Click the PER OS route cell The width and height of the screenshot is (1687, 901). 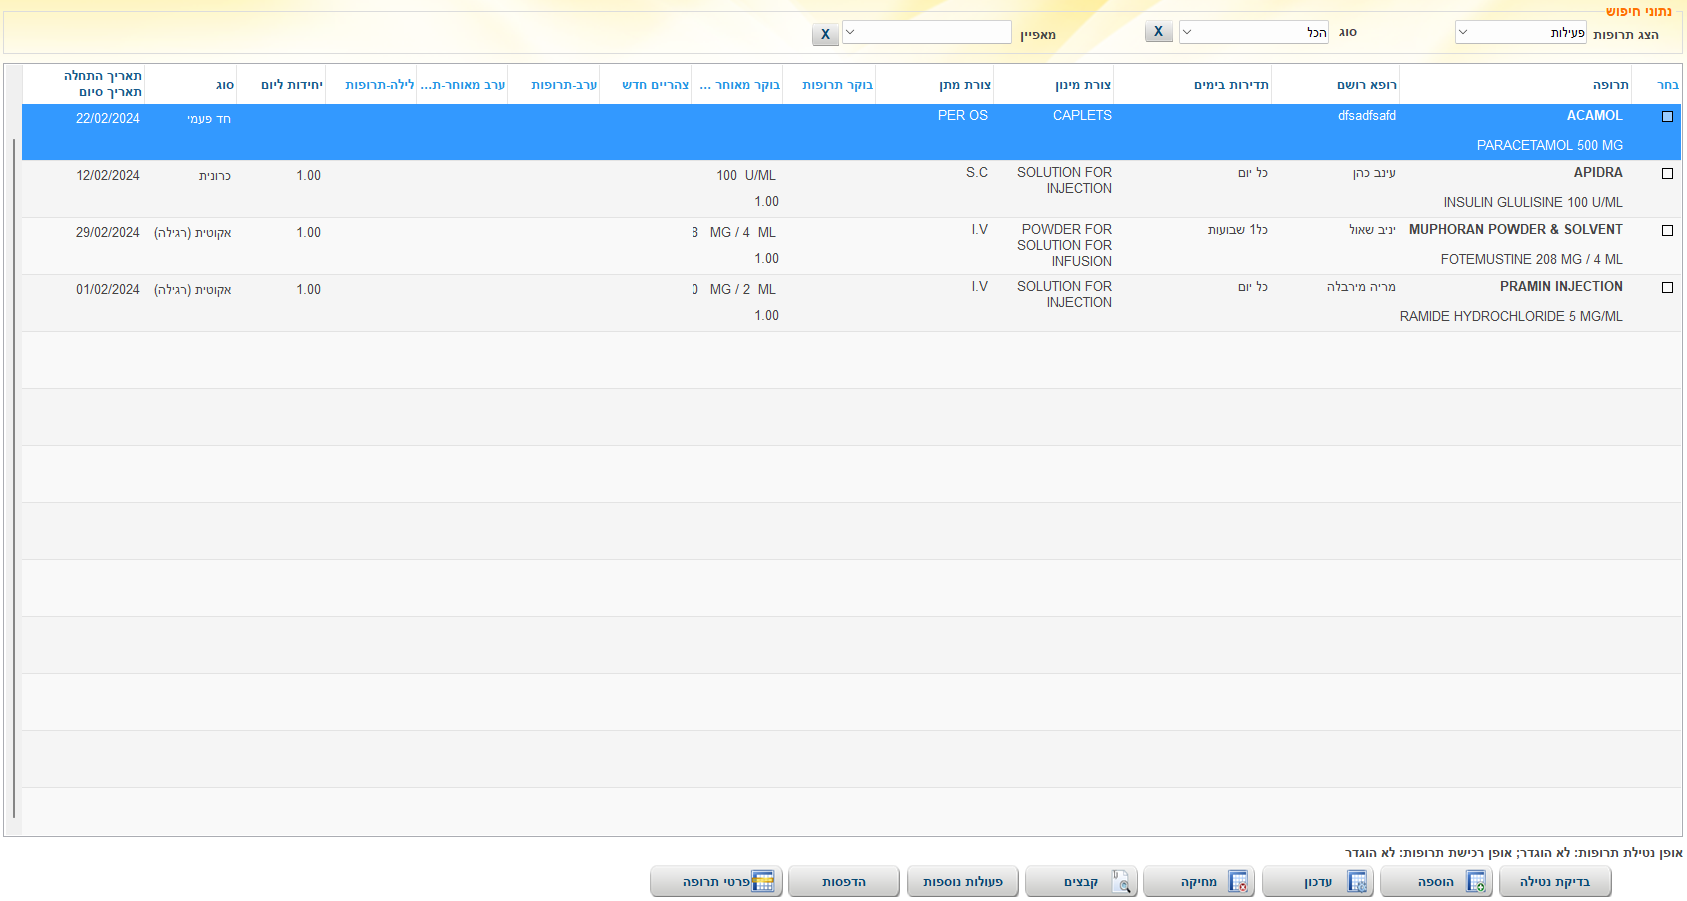coord(963,116)
